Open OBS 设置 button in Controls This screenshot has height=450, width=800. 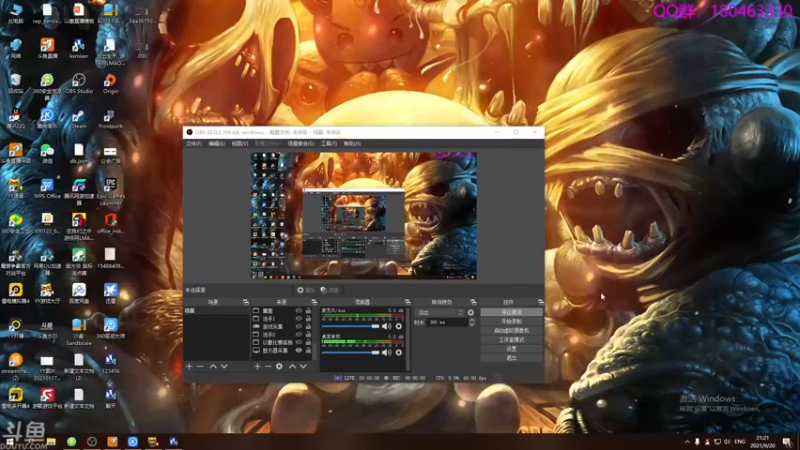[x=511, y=349]
